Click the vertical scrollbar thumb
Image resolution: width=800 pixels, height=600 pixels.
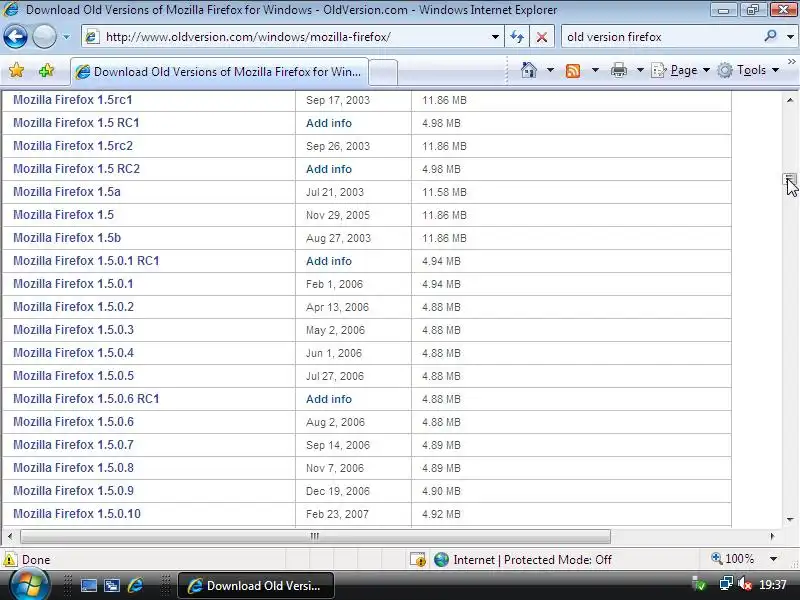tap(789, 178)
